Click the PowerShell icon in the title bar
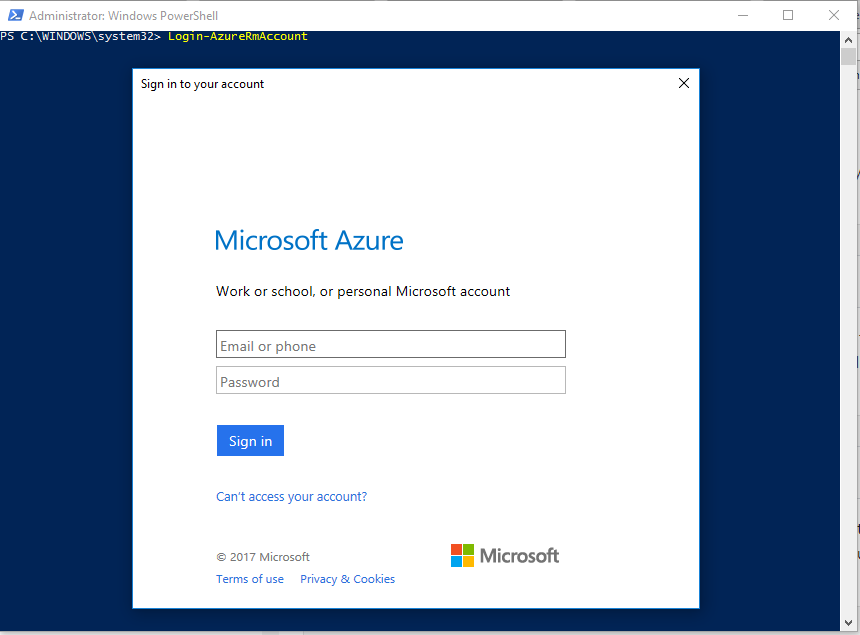Image resolution: width=860 pixels, height=635 pixels. [14, 16]
